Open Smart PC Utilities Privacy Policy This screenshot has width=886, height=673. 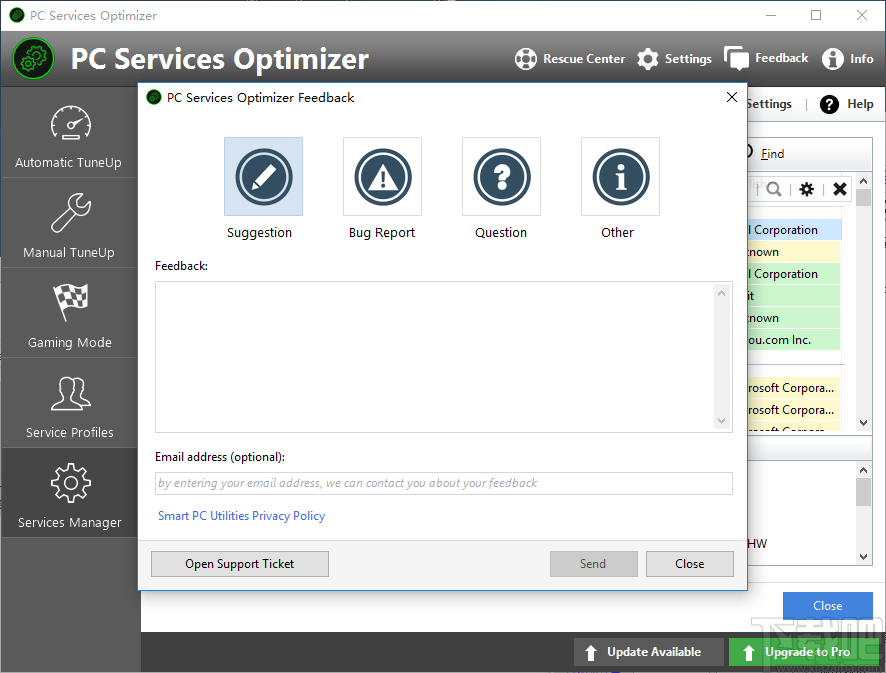tap(241, 515)
